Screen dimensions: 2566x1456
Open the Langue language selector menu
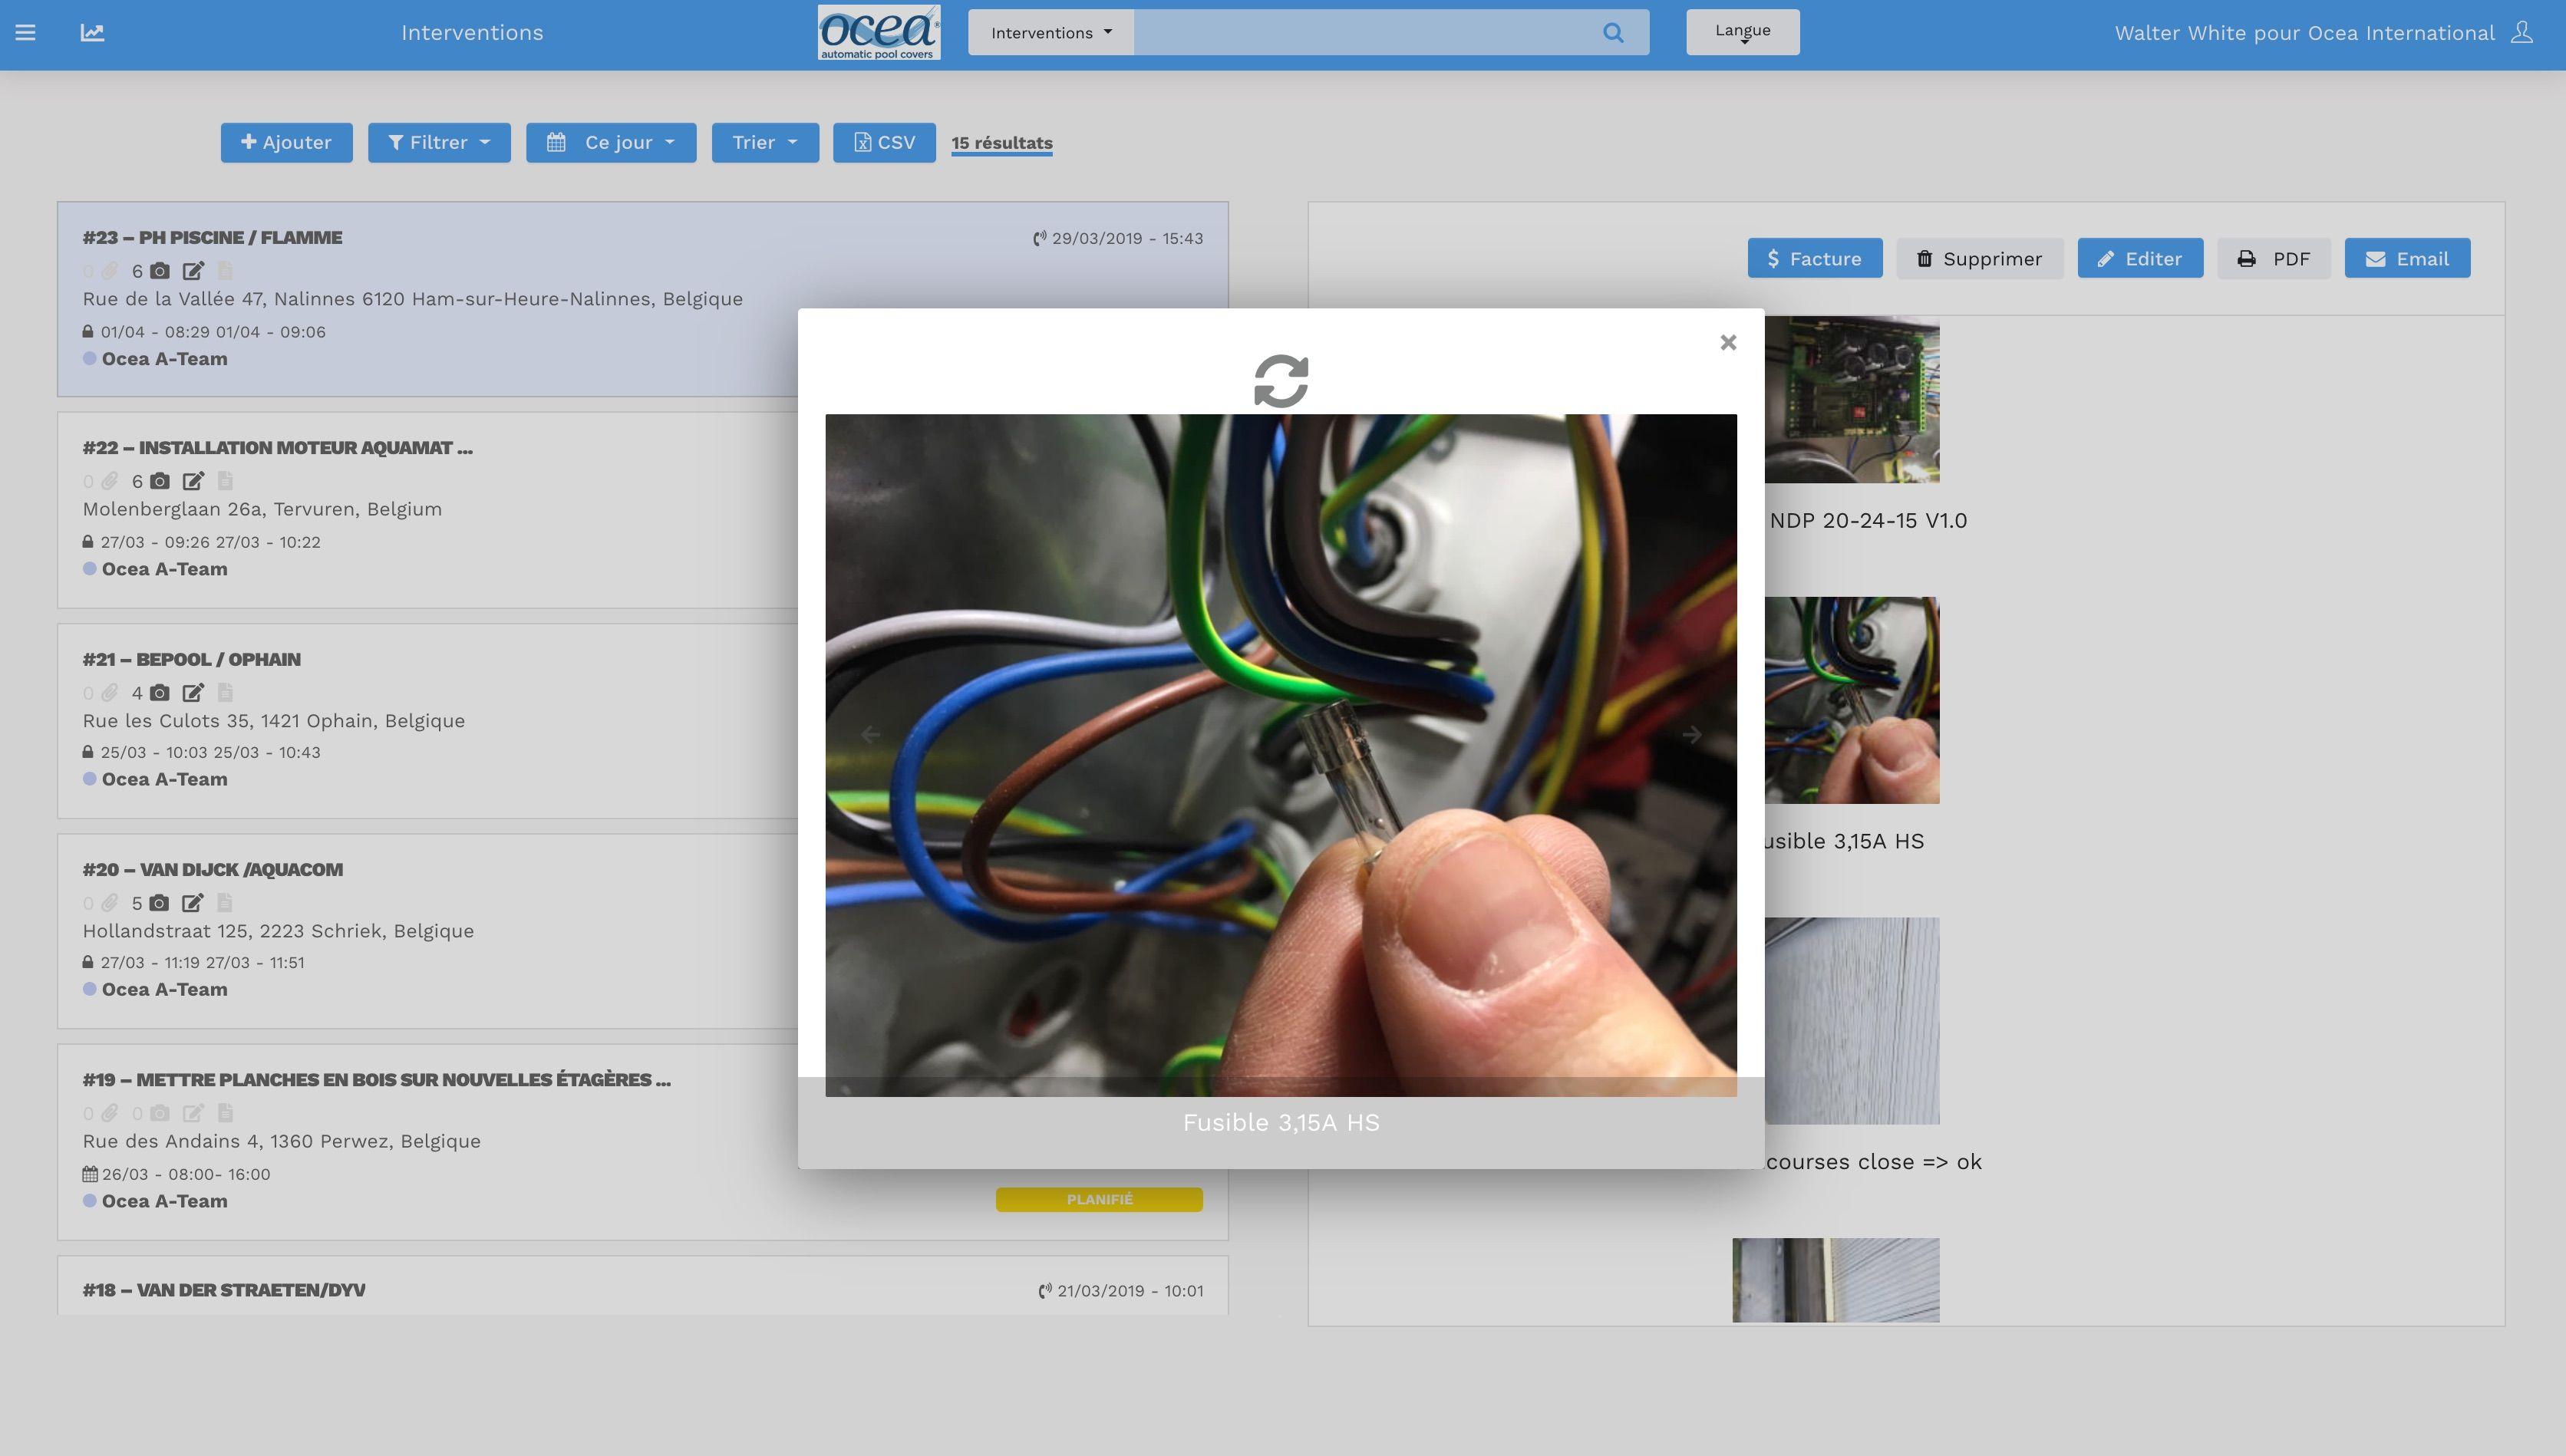pos(1741,31)
